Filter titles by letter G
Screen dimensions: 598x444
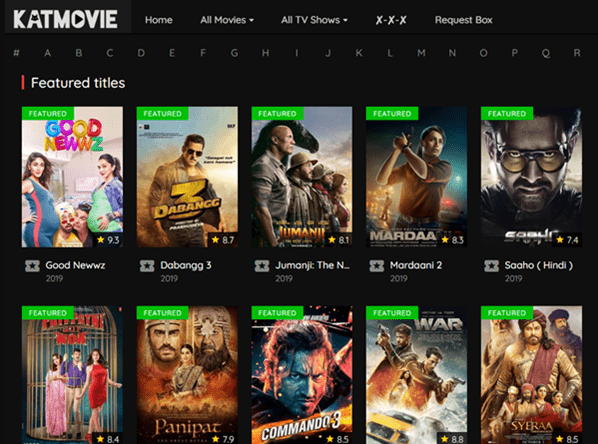pyautogui.click(x=235, y=53)
